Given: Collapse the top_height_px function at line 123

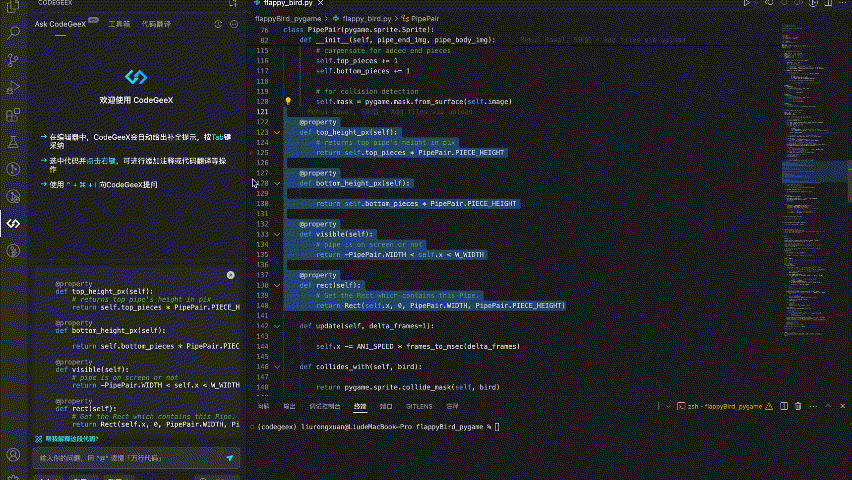Looking at the screenshot, I should coord(277,132).
